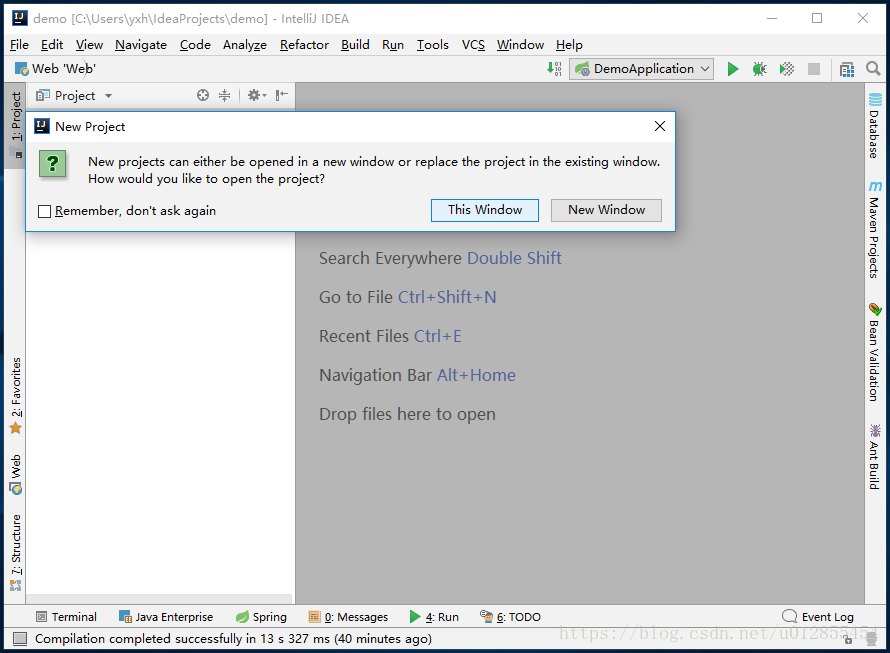Open the 2: Favorites side tab

15,396
